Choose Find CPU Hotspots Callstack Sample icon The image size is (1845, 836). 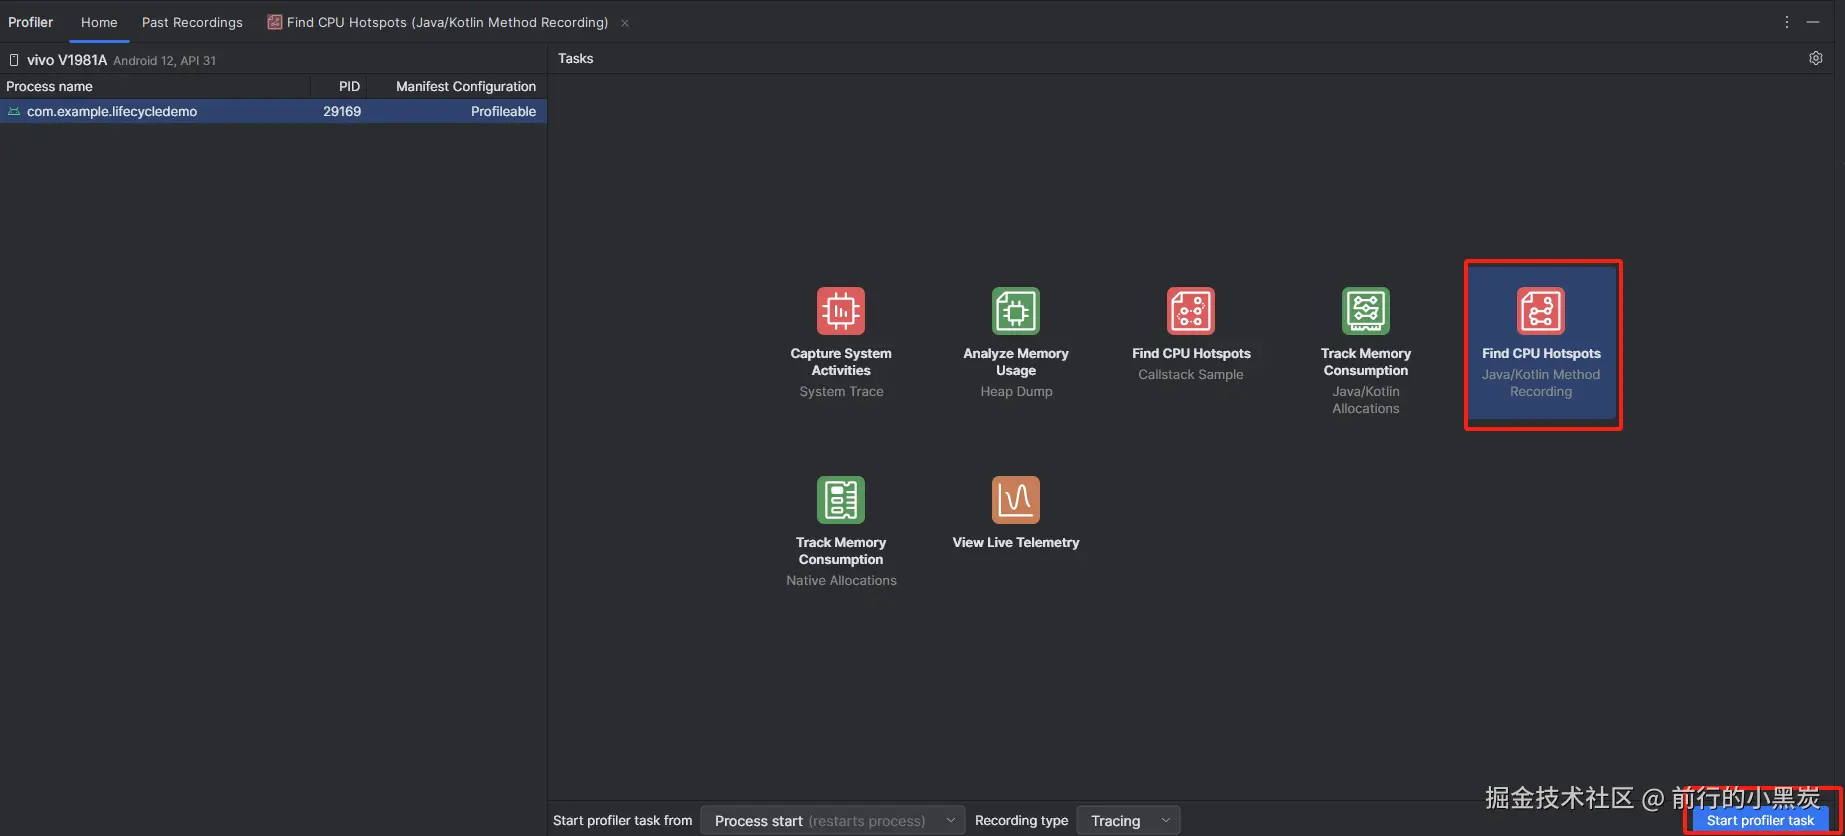1191,311
